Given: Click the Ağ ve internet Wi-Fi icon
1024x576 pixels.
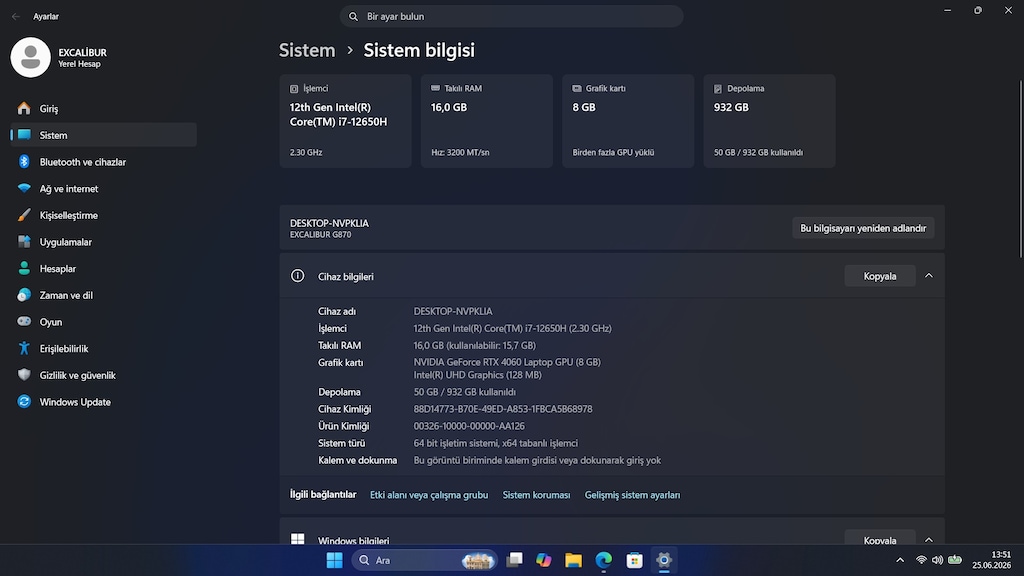Looking at the screenshot, I should click(x=24, y=188).
